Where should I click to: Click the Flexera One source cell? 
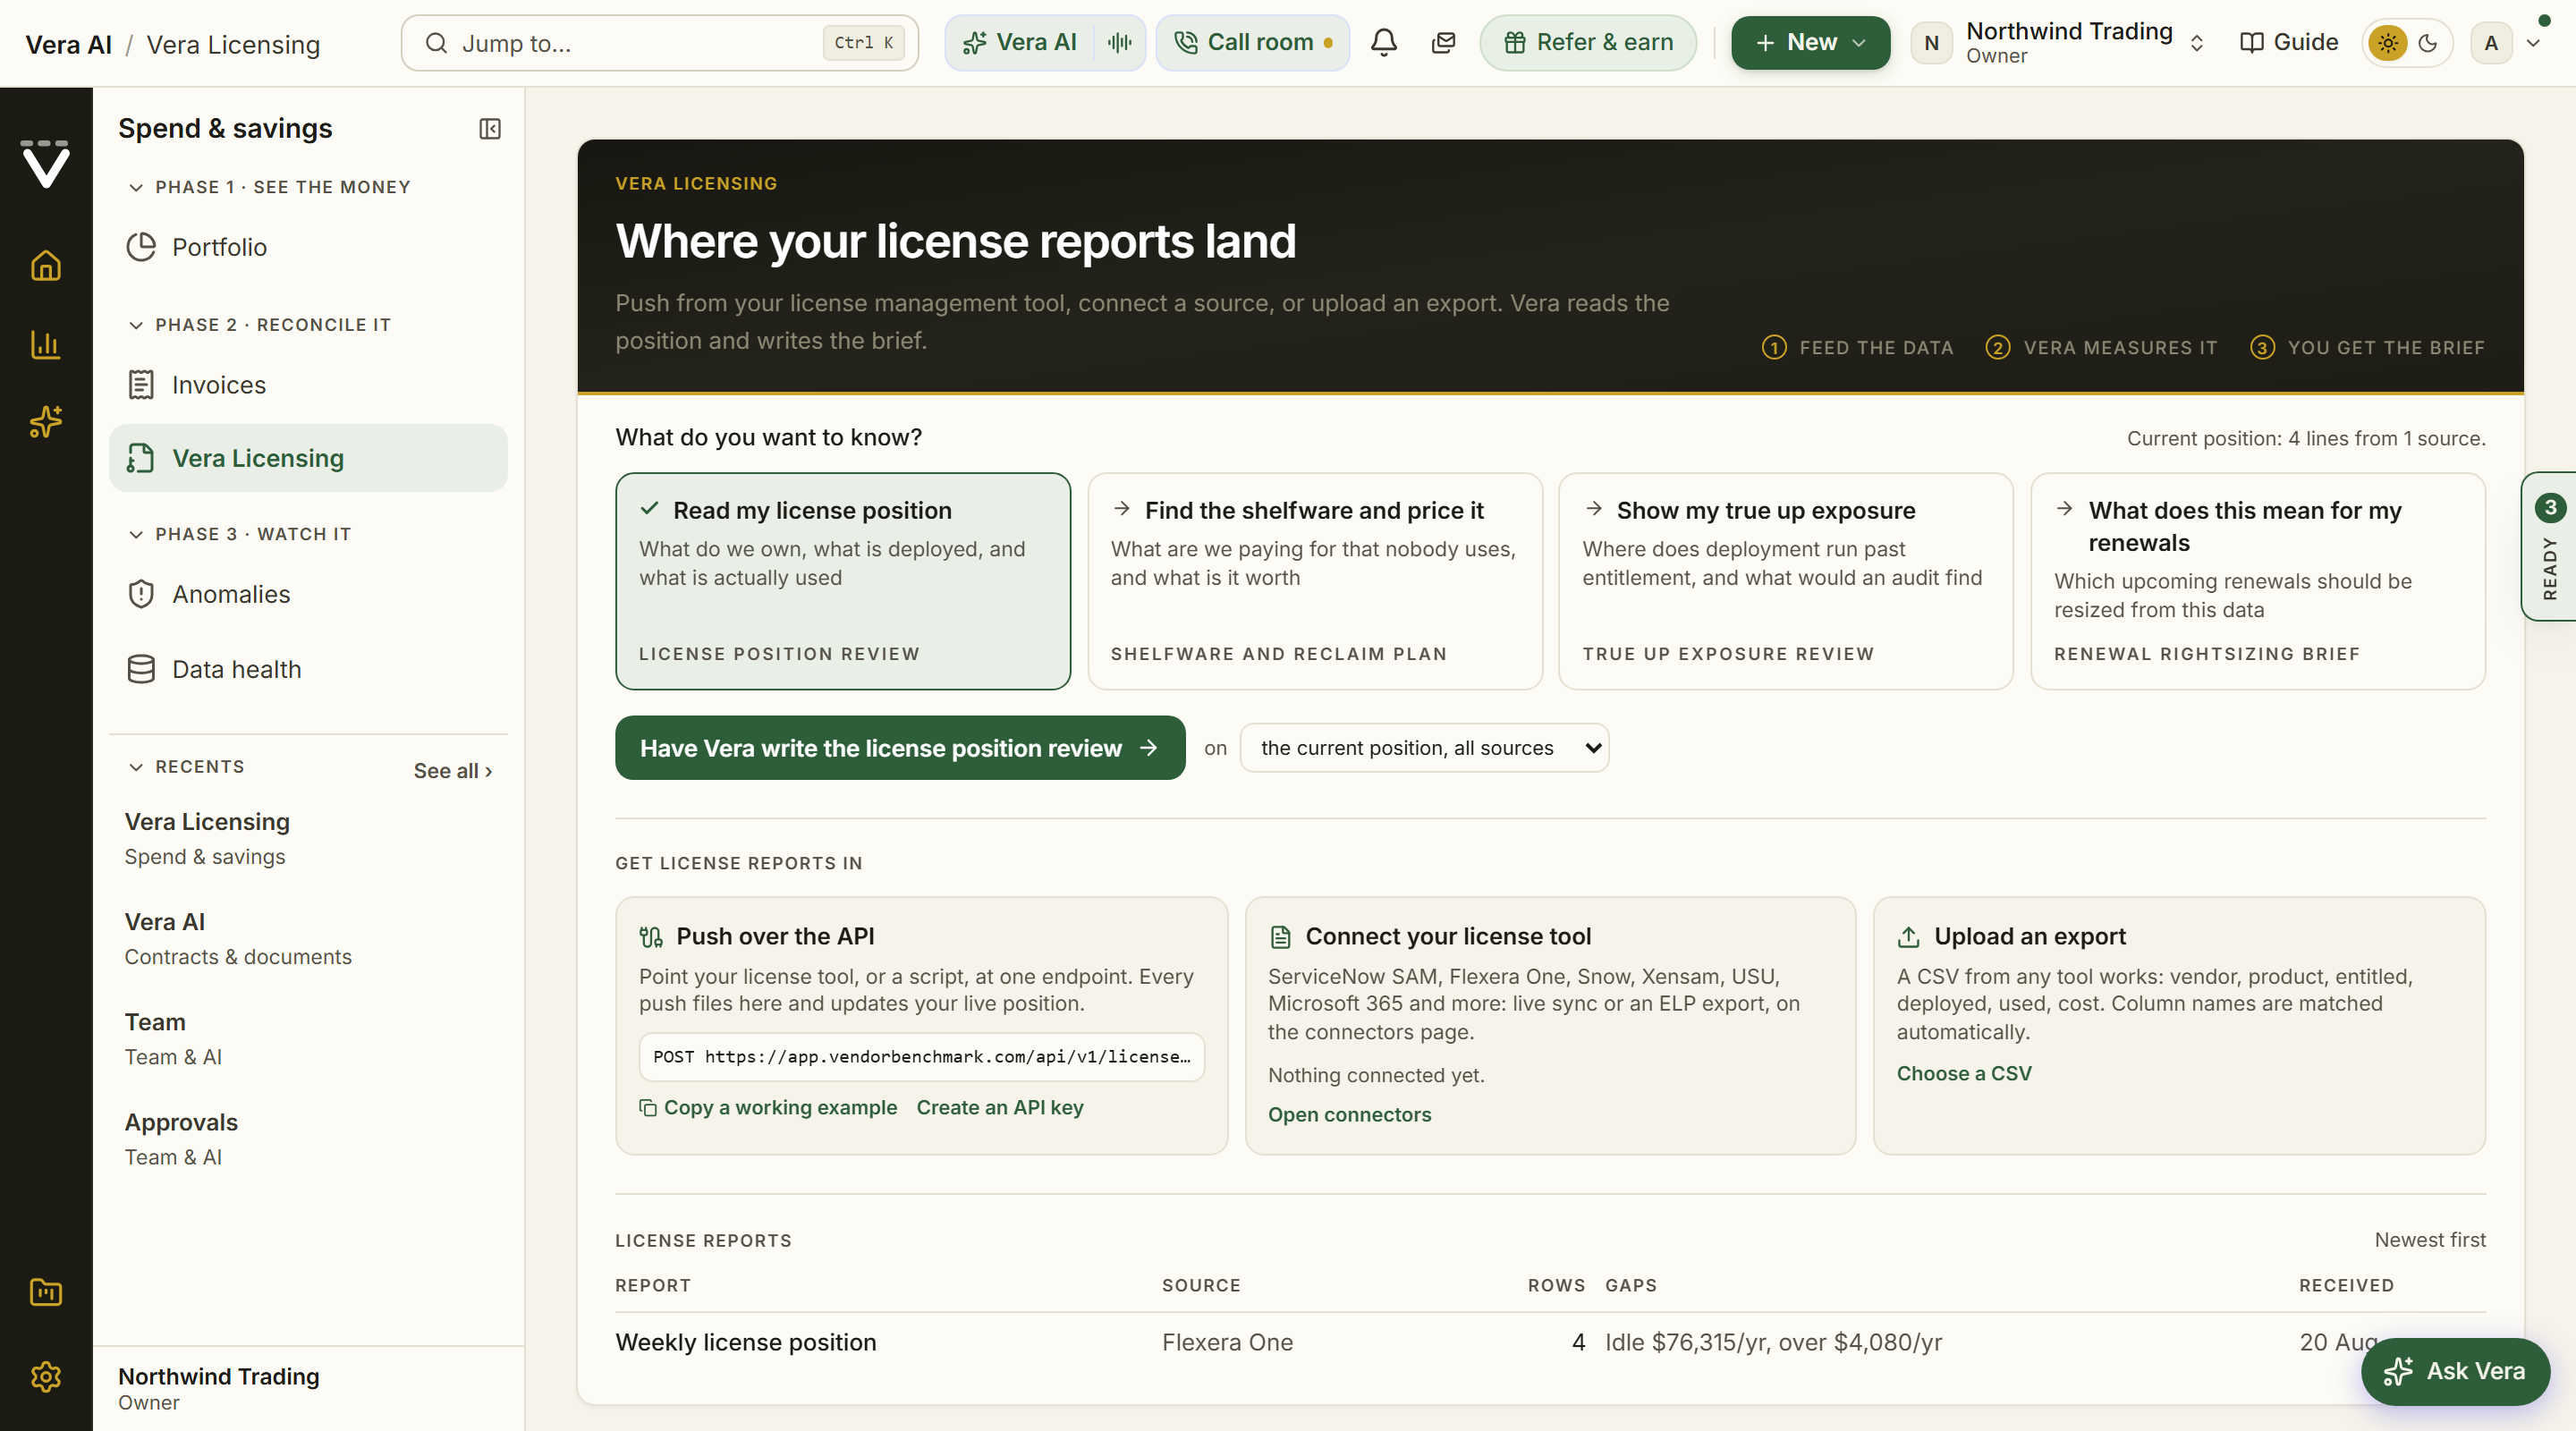[x=1227, y=1342]
